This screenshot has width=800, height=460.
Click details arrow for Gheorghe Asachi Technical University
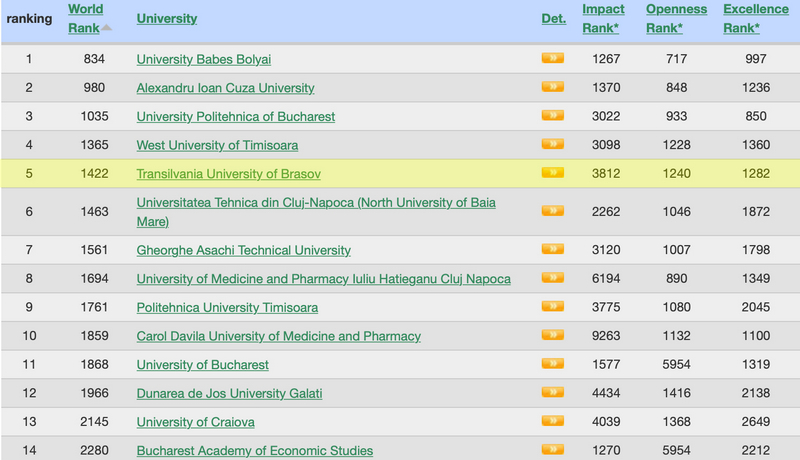[552, 249]
